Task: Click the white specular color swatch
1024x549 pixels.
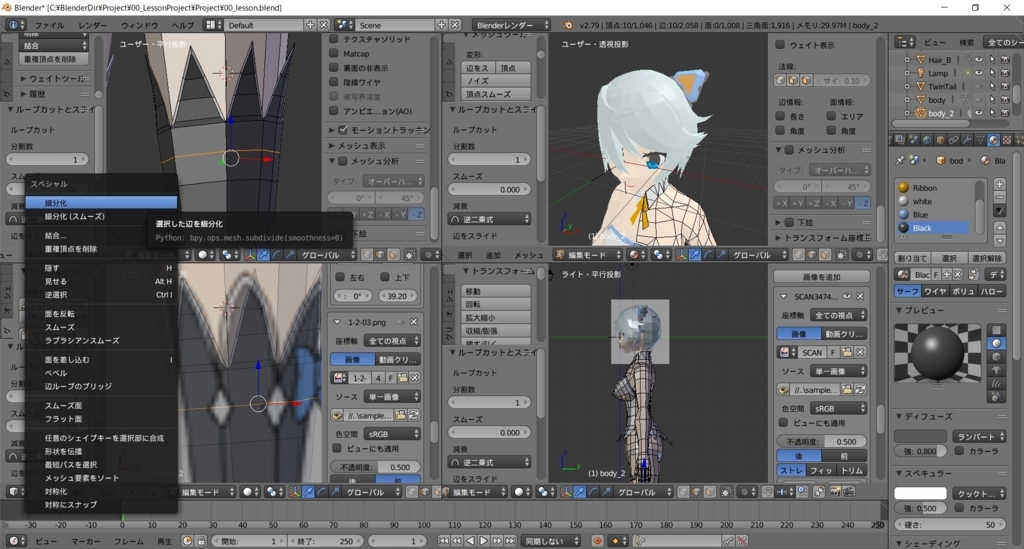Action: pyautogui.click(x=920, y=493)
